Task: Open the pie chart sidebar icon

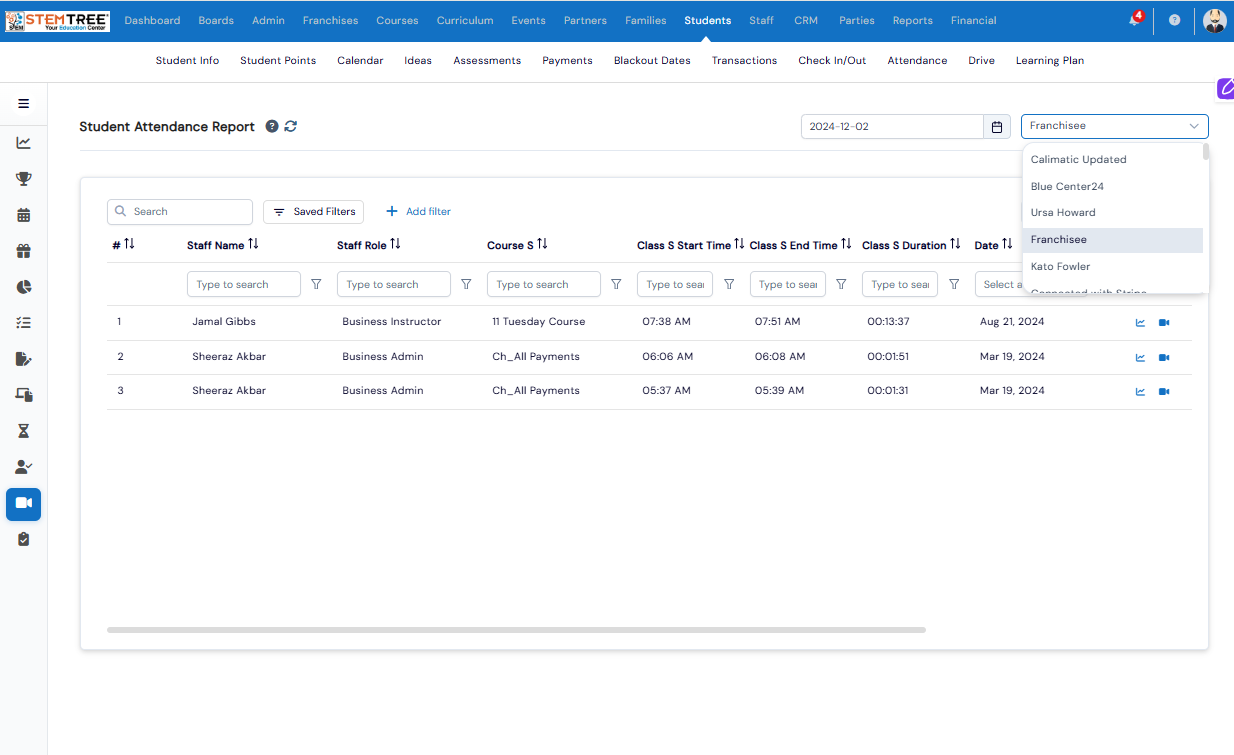Action: point(24,287)
